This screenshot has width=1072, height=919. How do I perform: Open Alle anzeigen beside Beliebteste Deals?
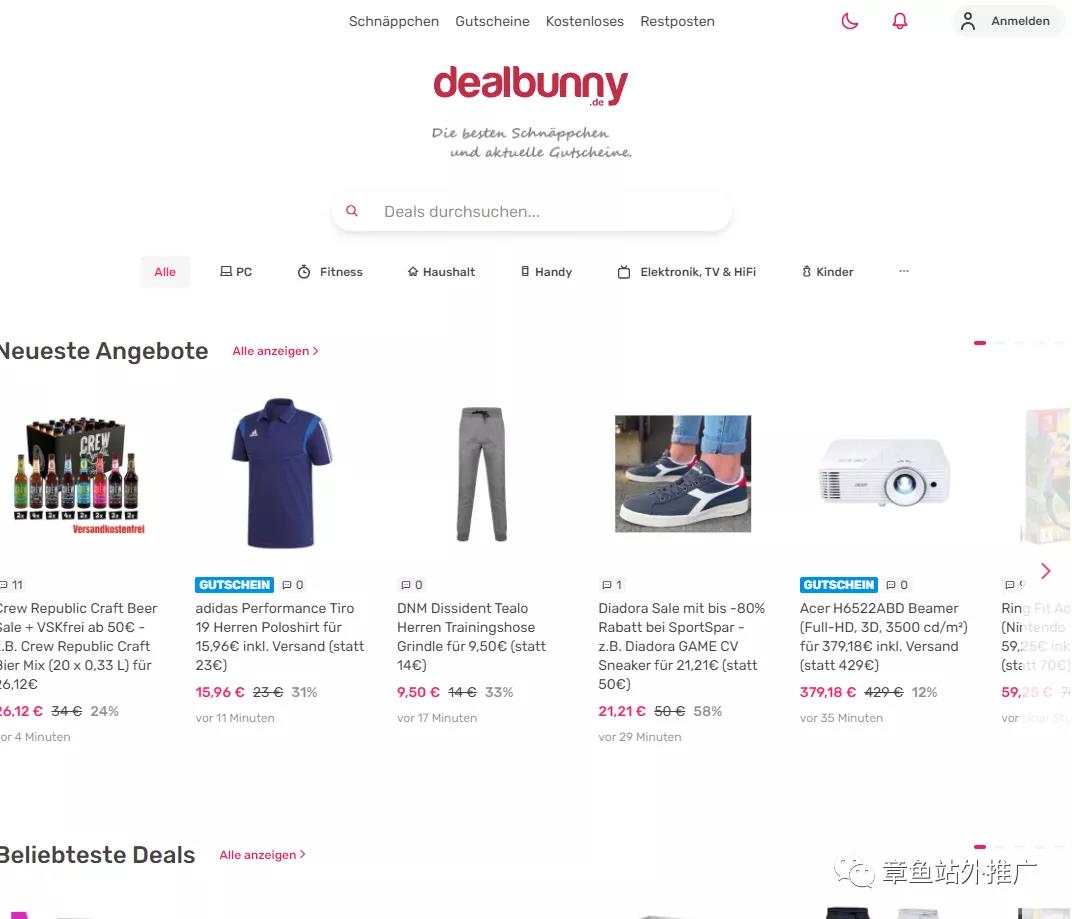263,855
